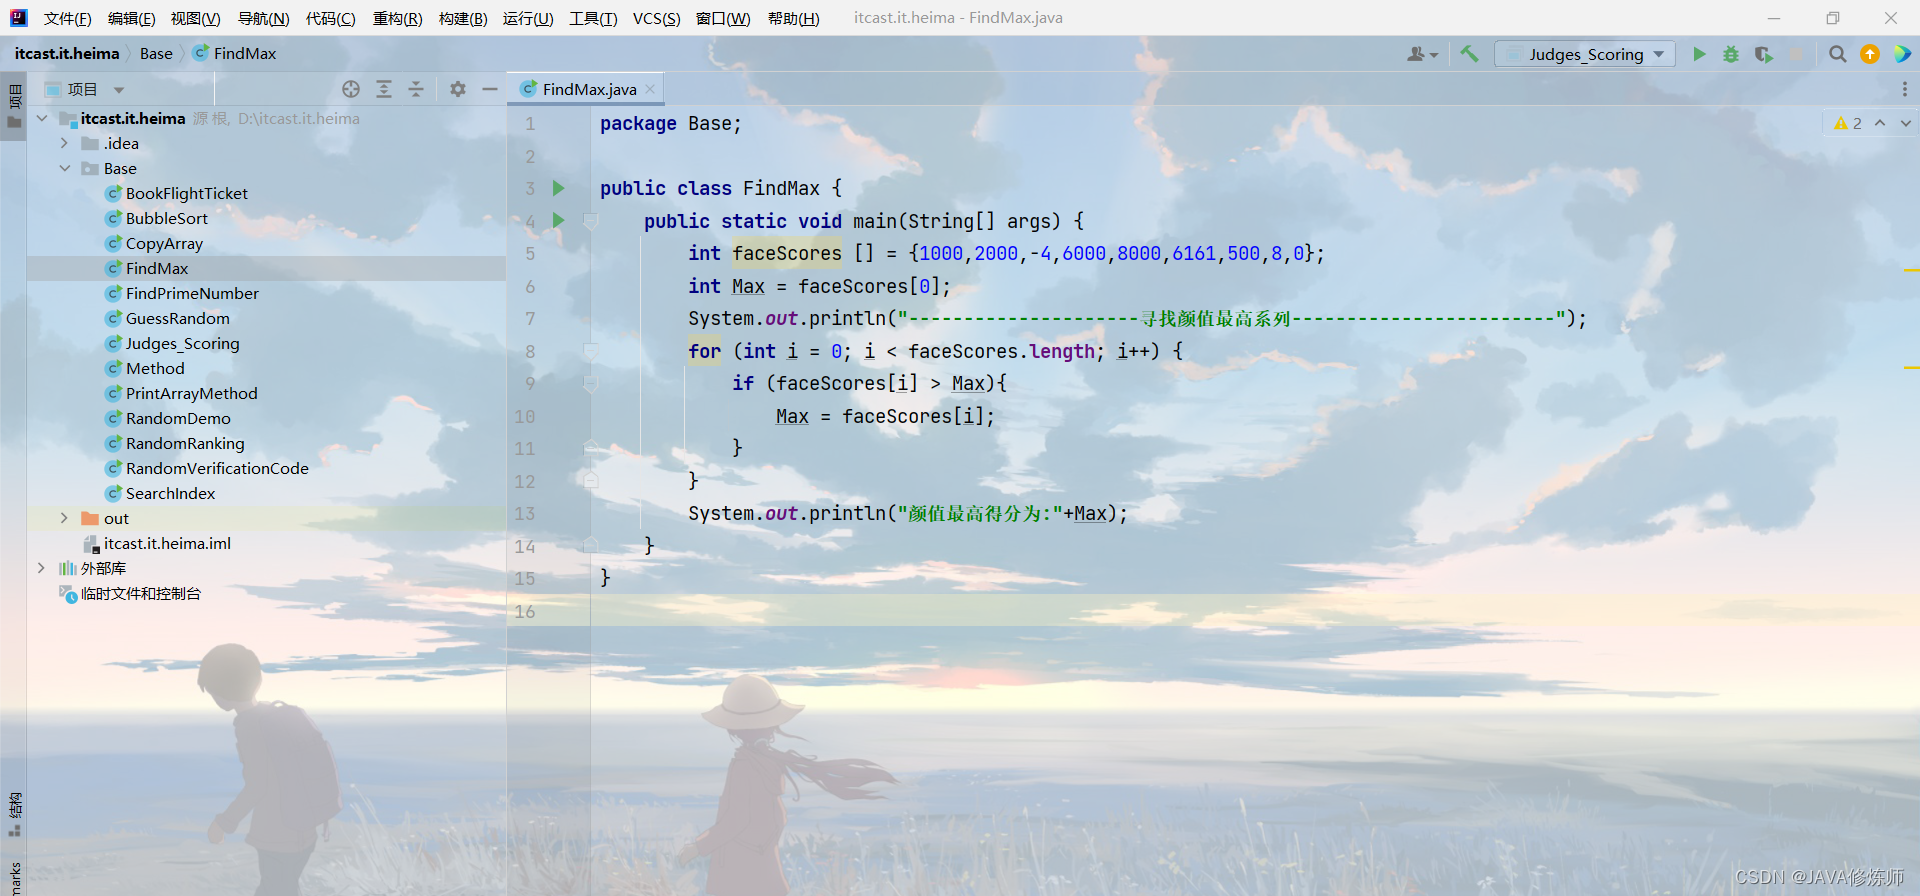The height and width of the screenshot is (896, 1920).
Task: Select BookFlightTicket class in tree
Action: pos(187,193)
